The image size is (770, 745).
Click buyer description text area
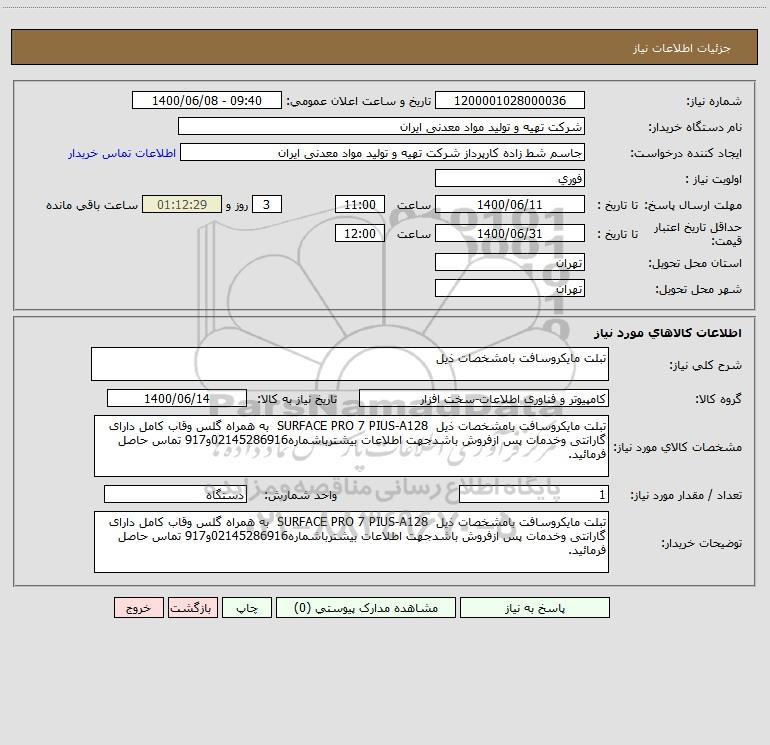click(351, 542)
